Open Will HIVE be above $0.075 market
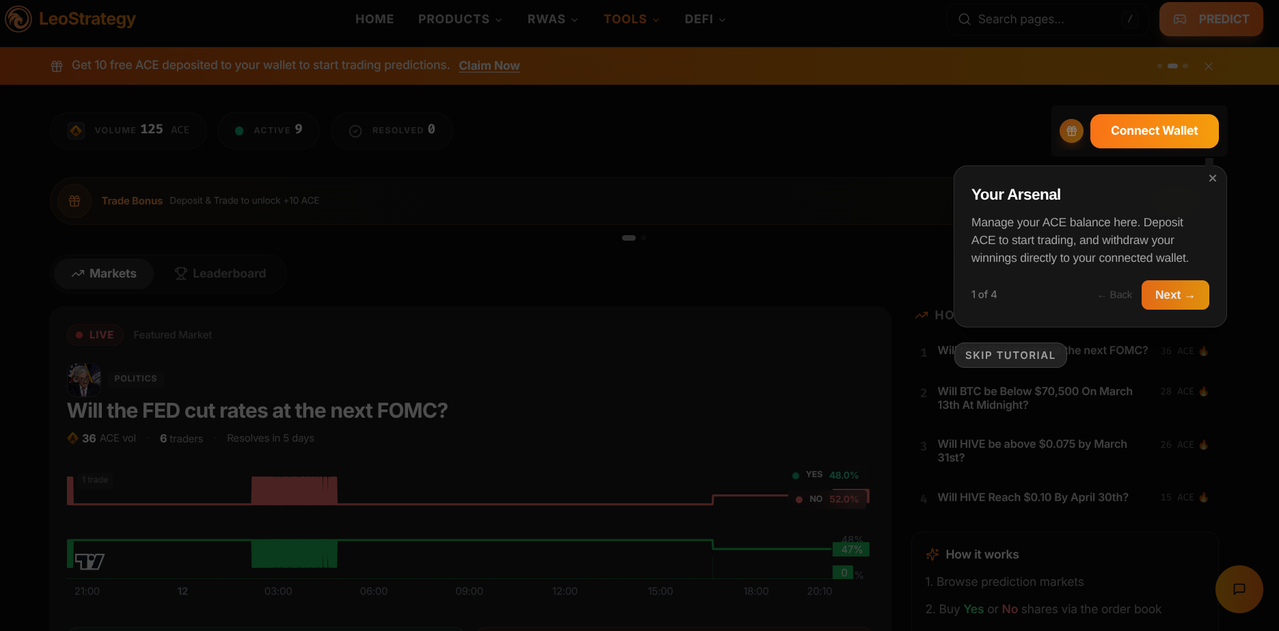1279x631 pixels. [1032, 450]
